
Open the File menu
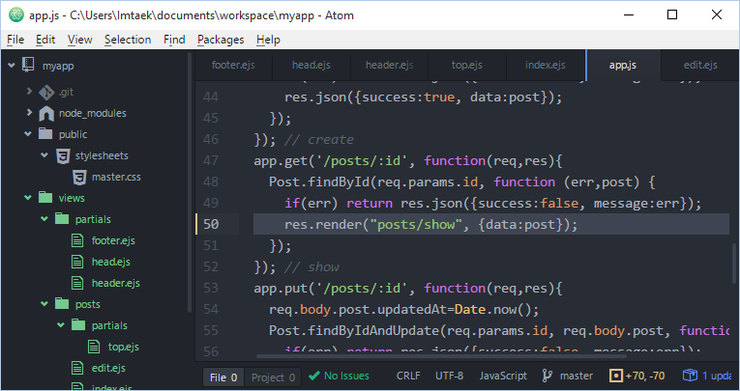pyautogui.click(x=16, y=40)
